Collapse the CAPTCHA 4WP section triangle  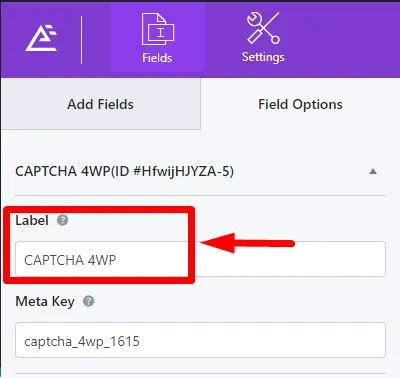point(373,171)
